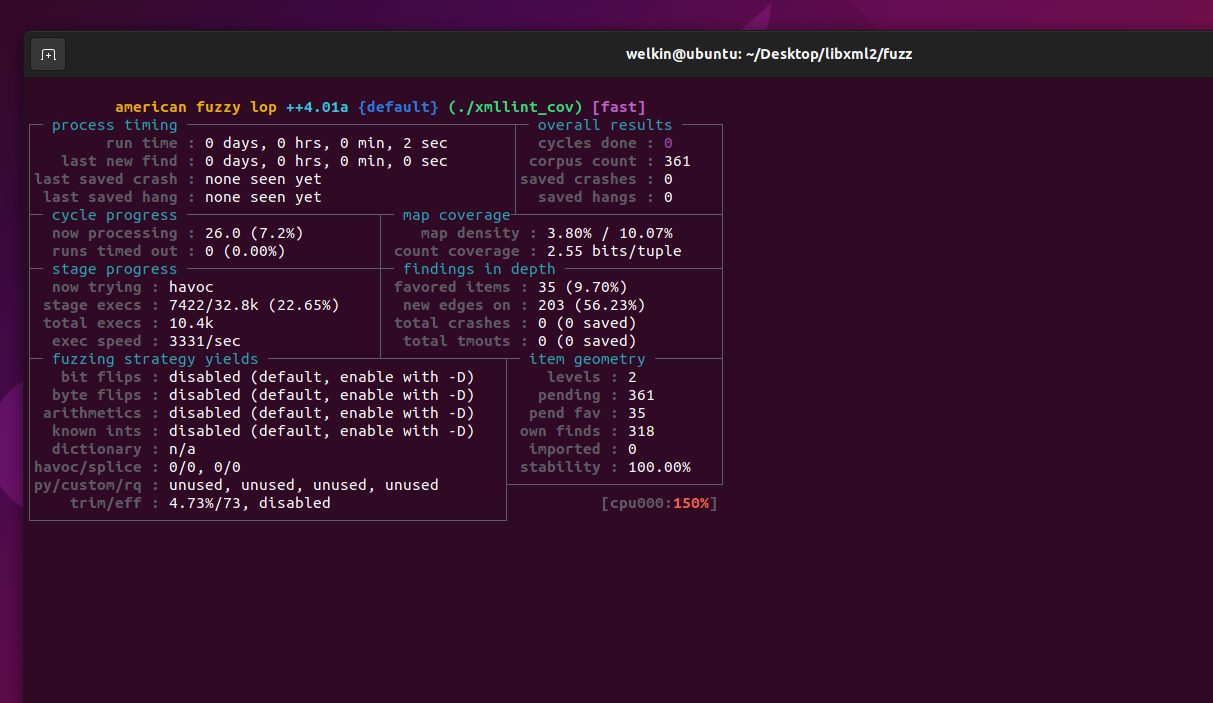Click the favored items value '35 (9.70%)'
Screen dimensions: 1213x703
583,287
